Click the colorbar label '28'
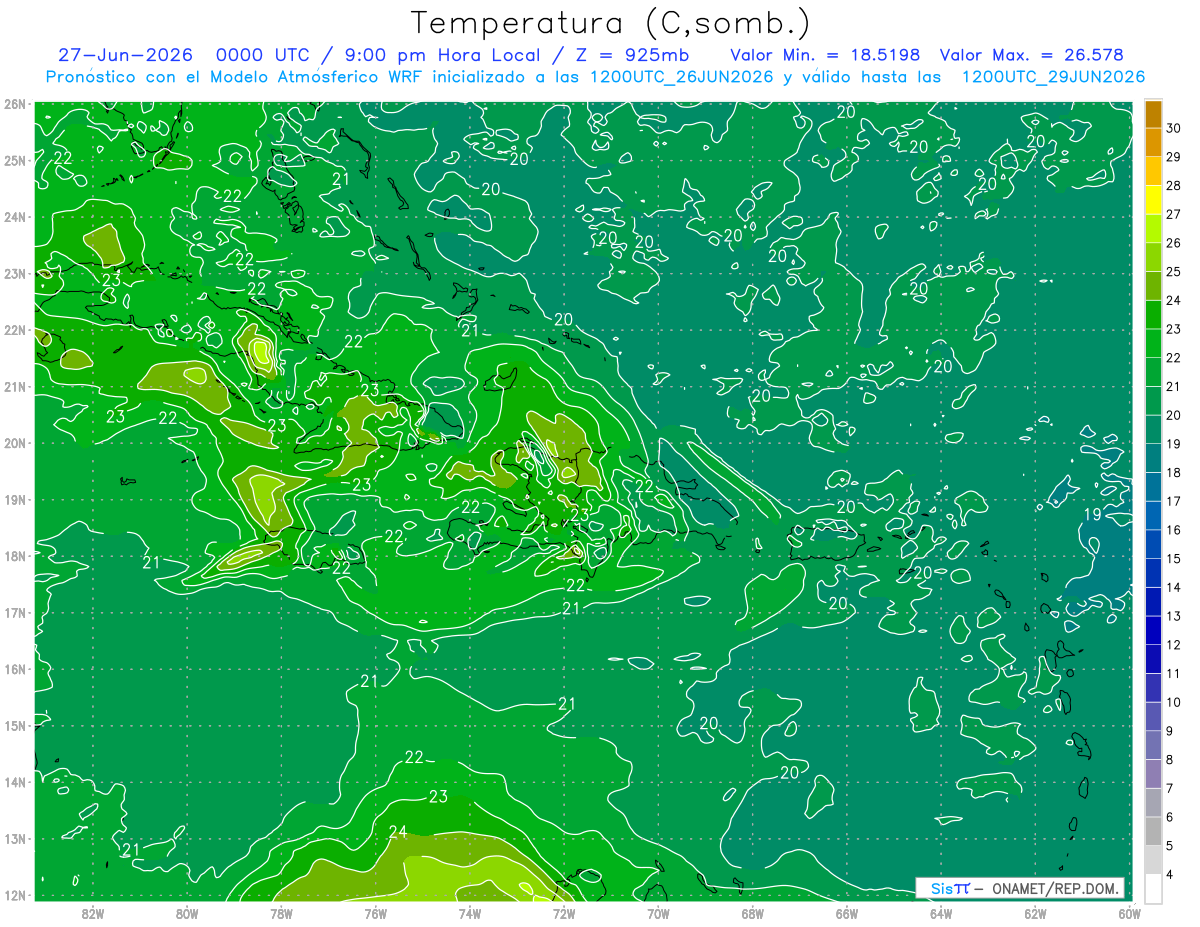 (1173, 185)
